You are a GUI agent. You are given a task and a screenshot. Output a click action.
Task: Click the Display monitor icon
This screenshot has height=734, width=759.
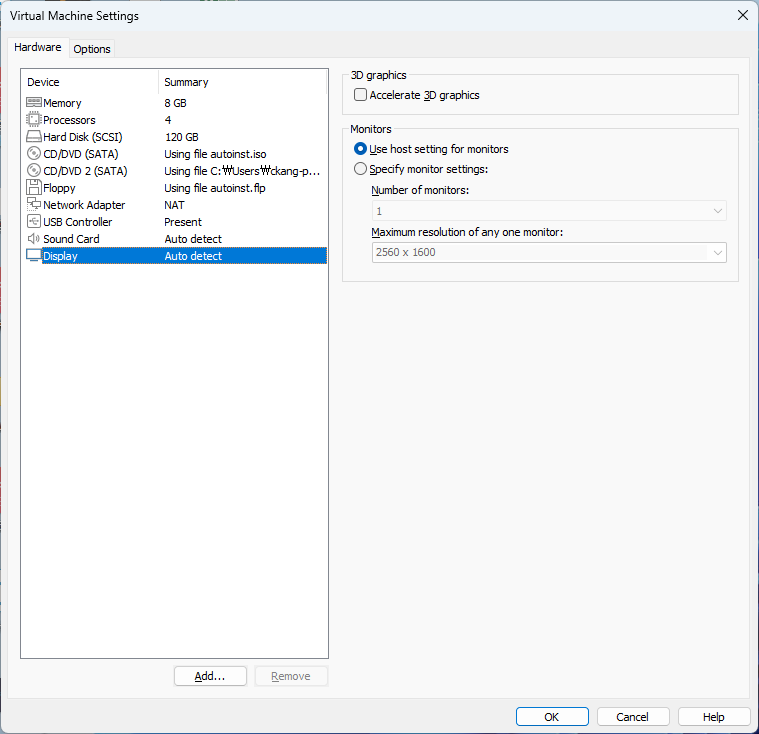point(33,255)
